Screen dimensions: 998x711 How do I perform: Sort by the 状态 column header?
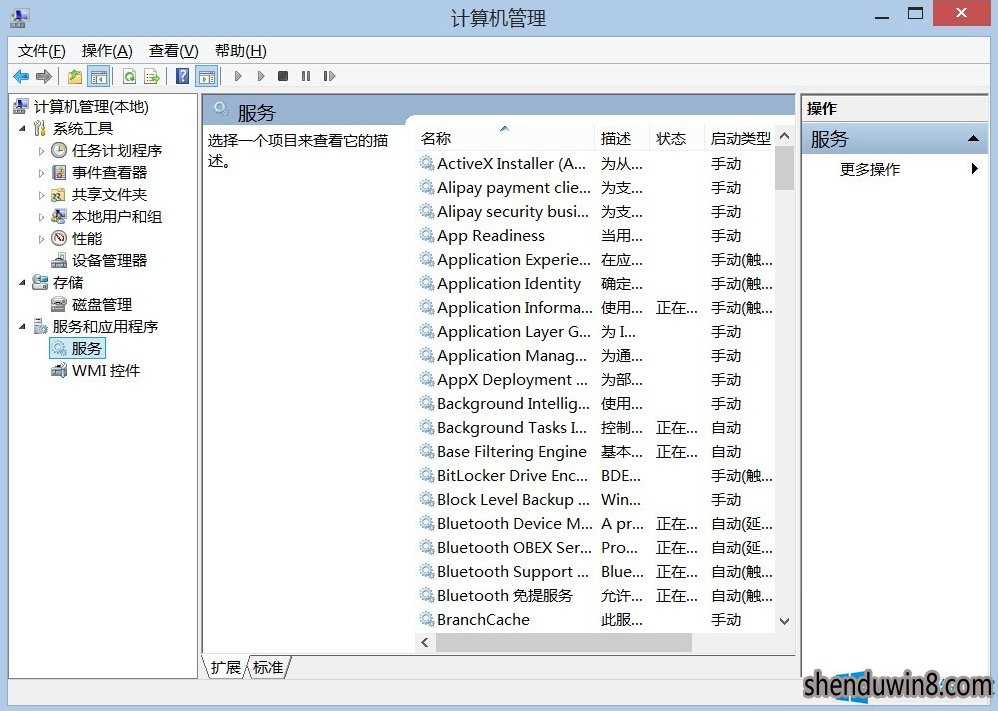point(678,138)
